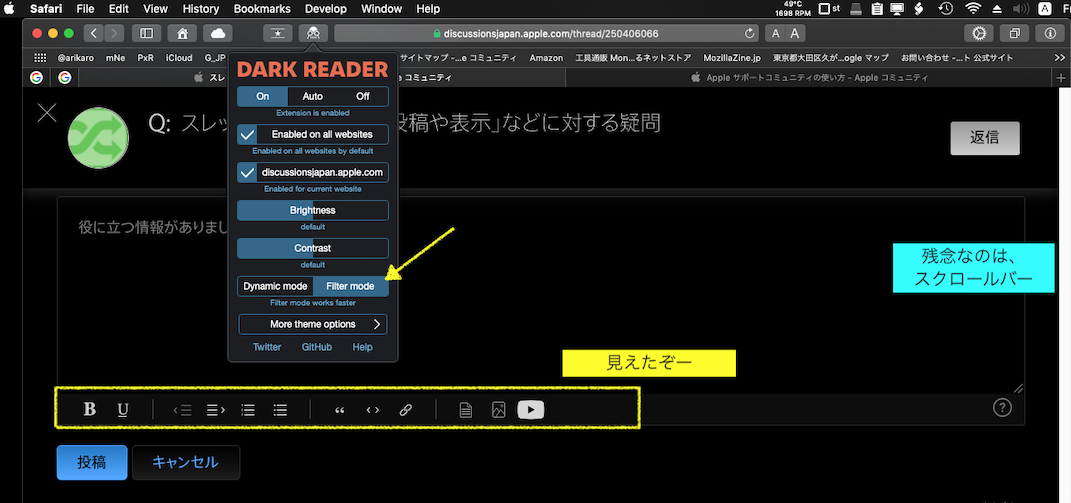Expand More theme options

tap(313, 324)
